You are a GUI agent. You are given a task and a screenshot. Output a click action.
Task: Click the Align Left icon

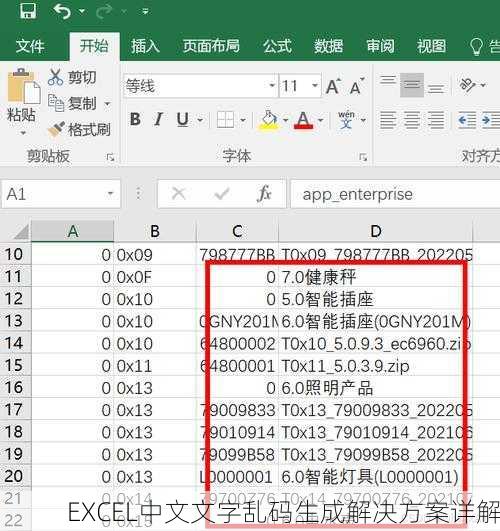tap(388, 120)
